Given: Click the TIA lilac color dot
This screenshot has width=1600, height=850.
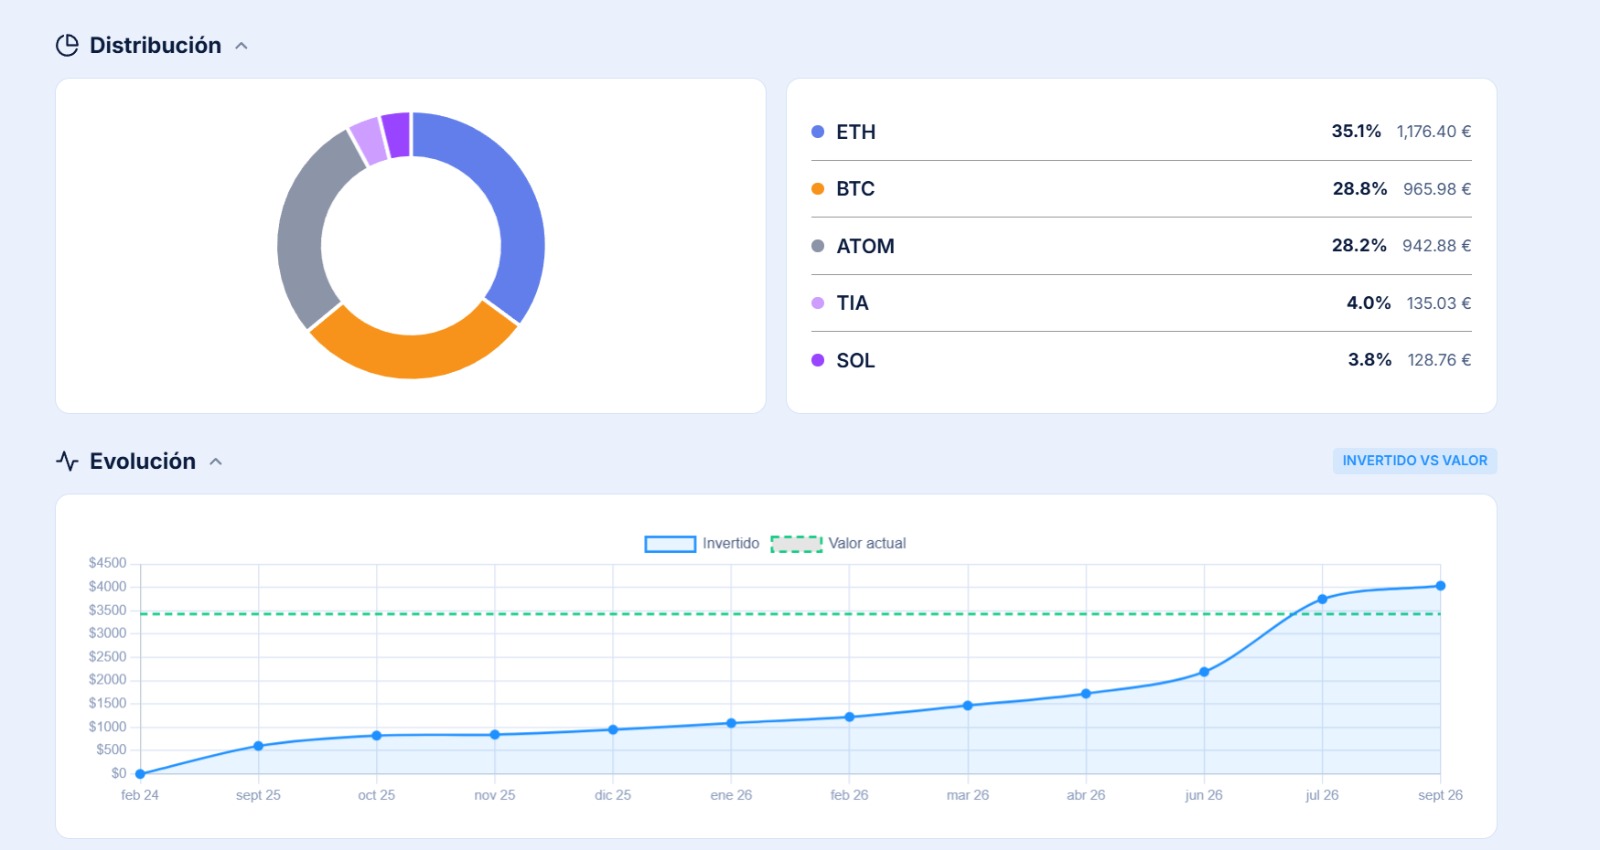Looking at the screenshot, I should click(818, 303).
